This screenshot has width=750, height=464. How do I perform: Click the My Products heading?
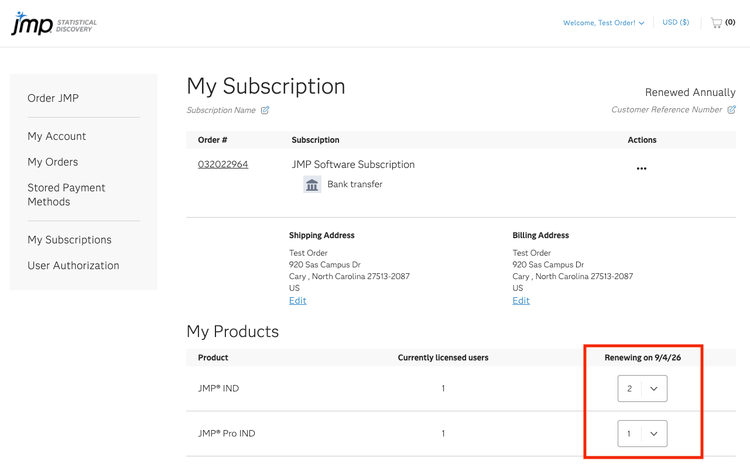click(x=232, y=331)
